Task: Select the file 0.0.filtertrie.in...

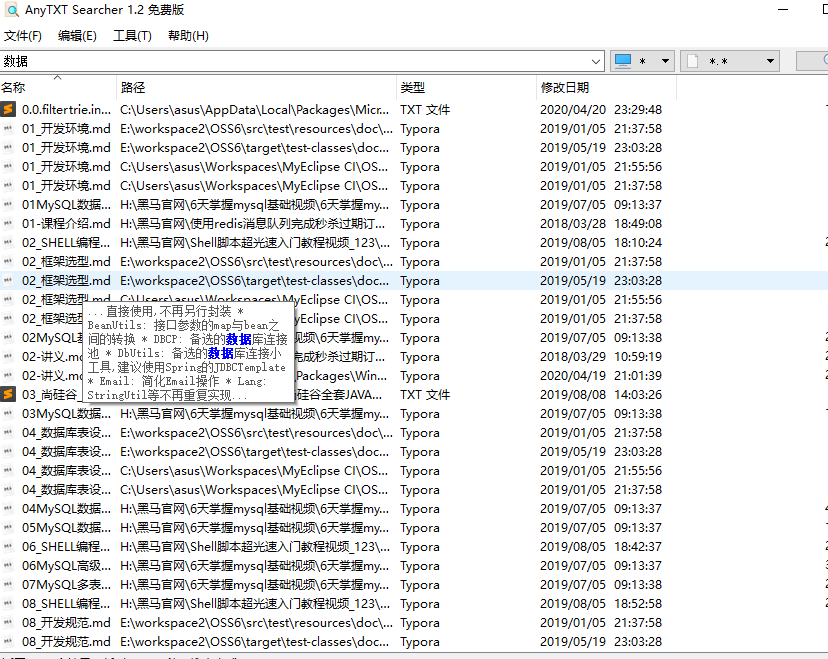Action: click(67, 109)
